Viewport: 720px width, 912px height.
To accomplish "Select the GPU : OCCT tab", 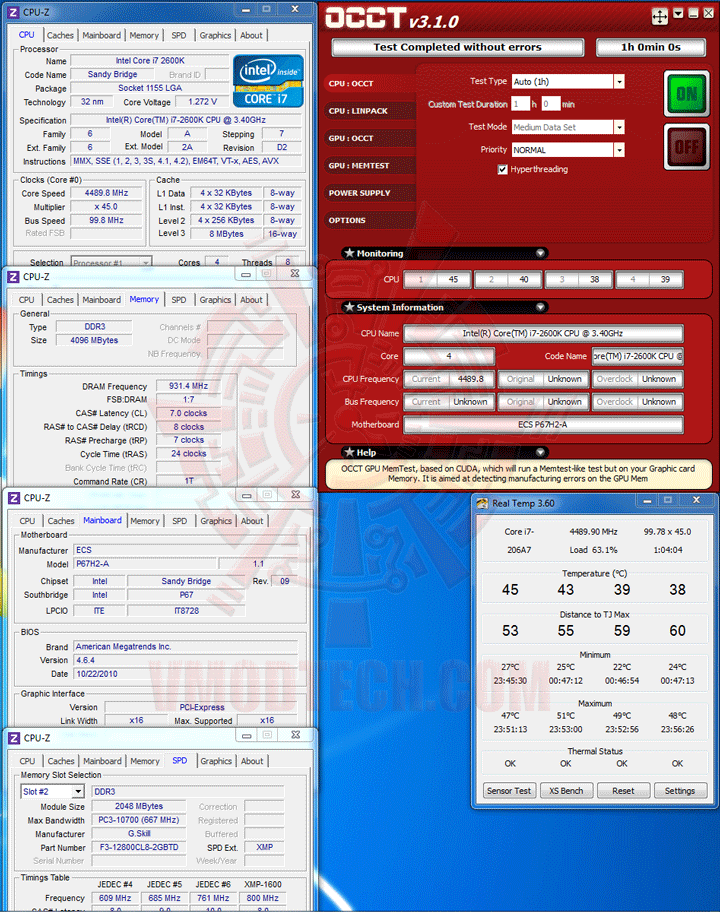I will coord(370,138).
